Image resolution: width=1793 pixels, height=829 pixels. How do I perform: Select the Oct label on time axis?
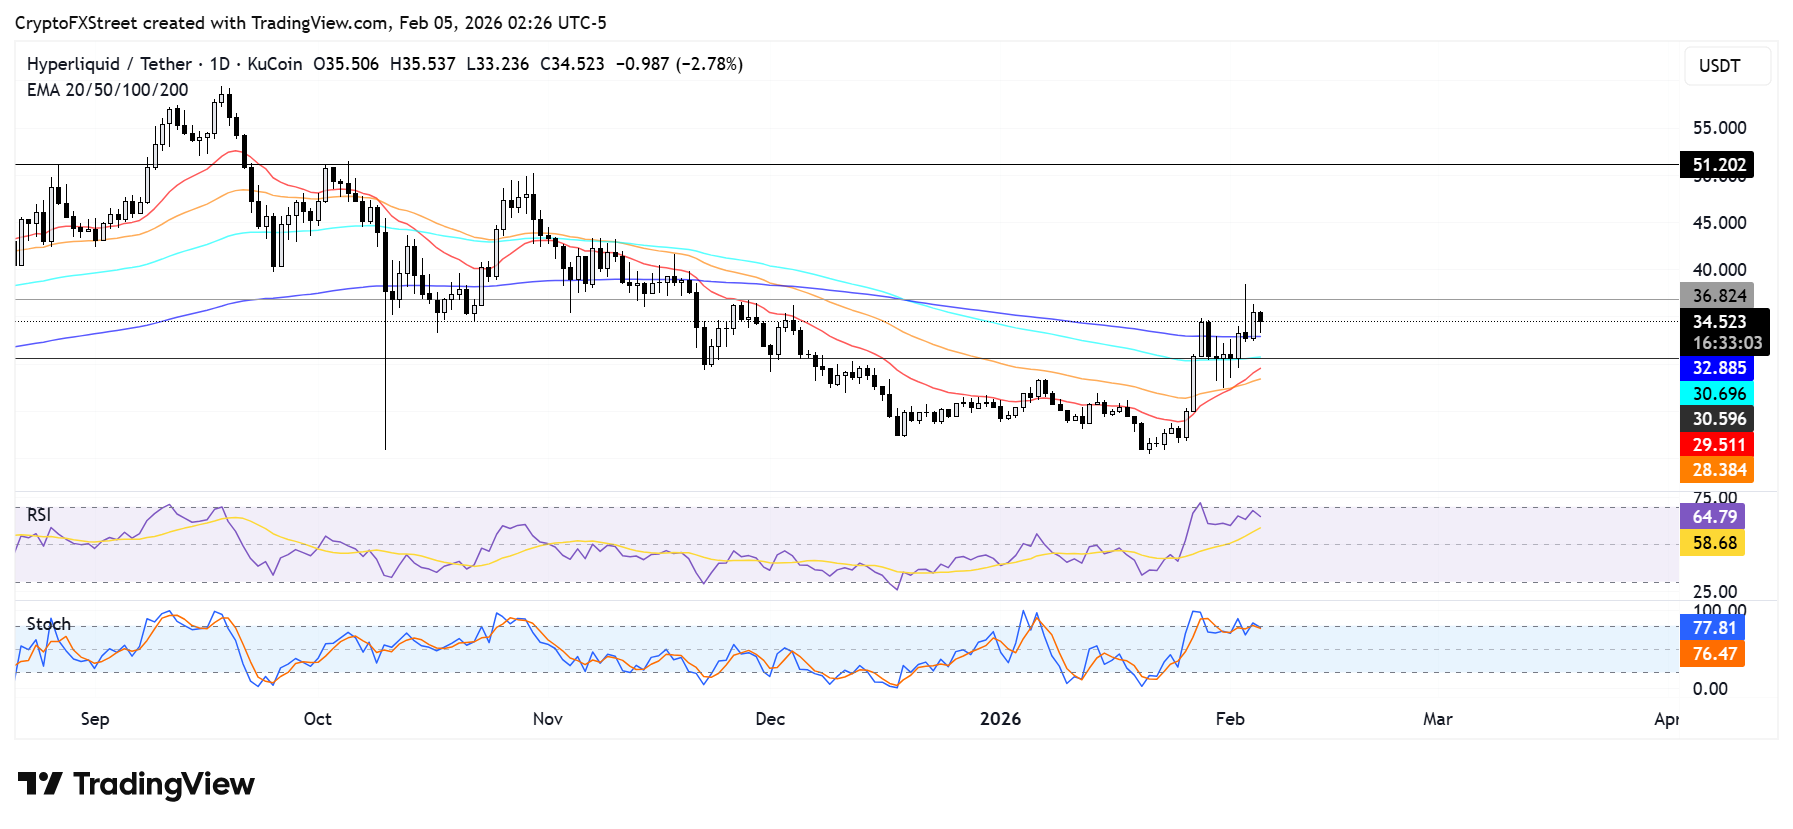[x=317, y=719]
